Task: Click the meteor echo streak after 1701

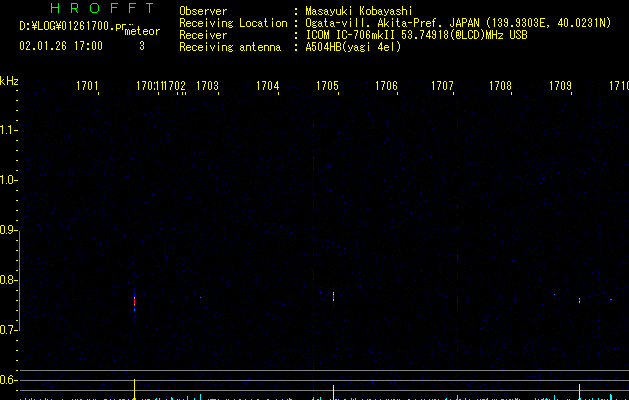Action: (x=134, y=303)
